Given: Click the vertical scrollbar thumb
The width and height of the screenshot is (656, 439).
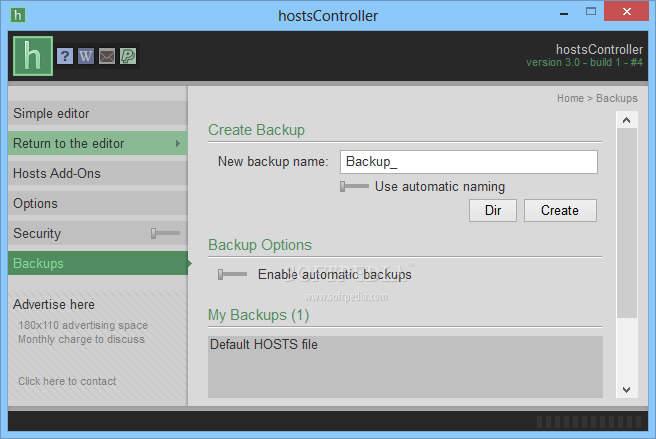Looking at the screenshot, I should pyautogui.click(x=627, y=223).
